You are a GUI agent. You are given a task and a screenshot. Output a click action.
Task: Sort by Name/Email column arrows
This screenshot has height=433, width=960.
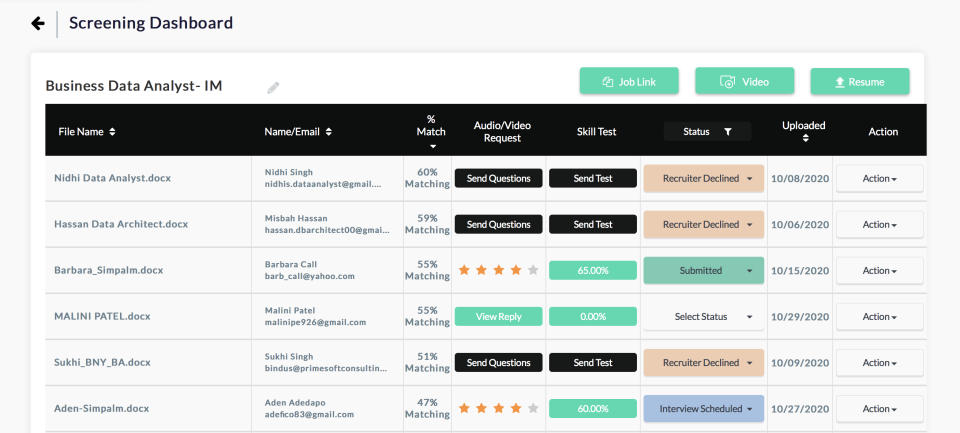click(x=328, y=132)
